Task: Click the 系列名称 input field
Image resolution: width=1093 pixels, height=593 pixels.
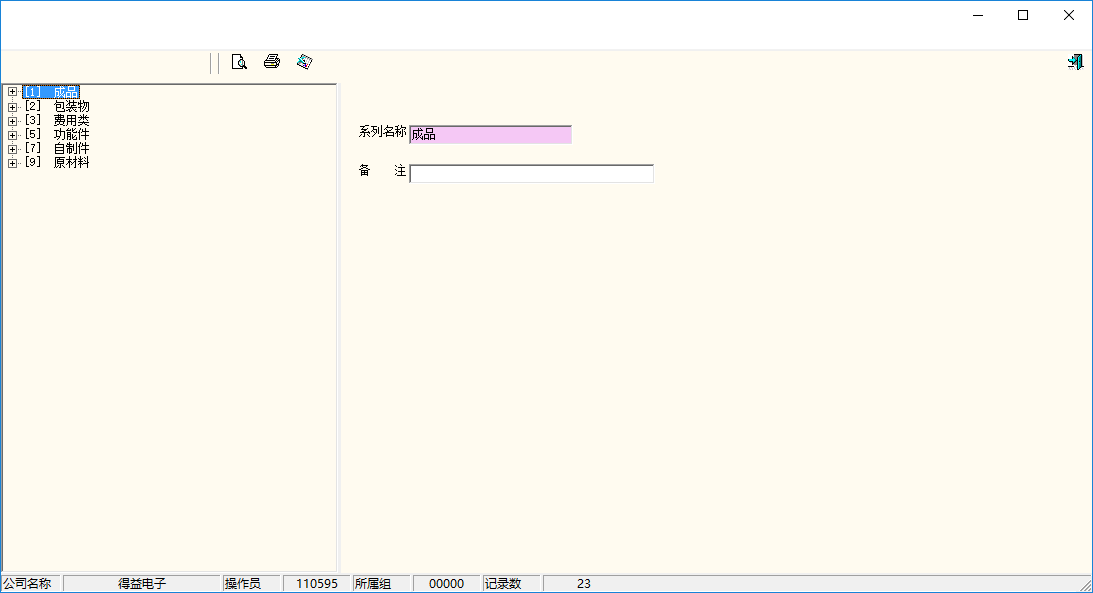Action: [x=491, y=134]
